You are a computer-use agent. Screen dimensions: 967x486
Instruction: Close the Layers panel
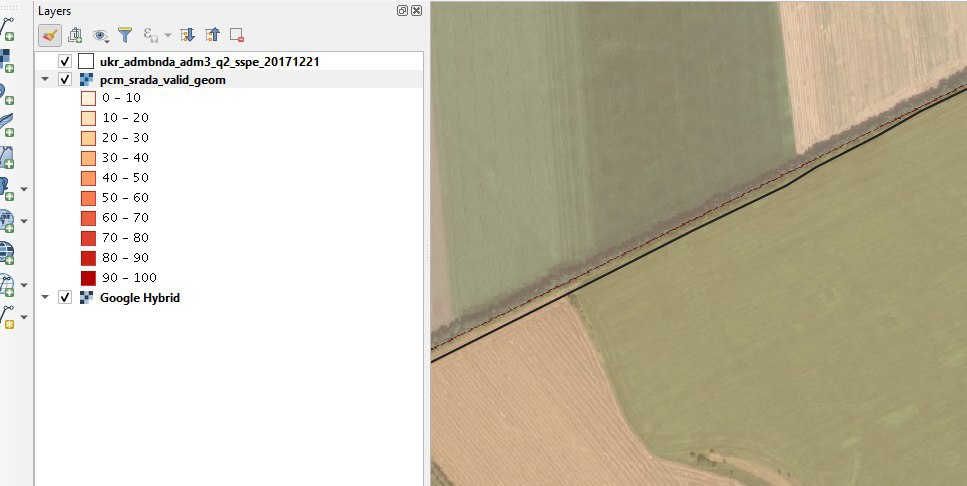pos(417,10)
